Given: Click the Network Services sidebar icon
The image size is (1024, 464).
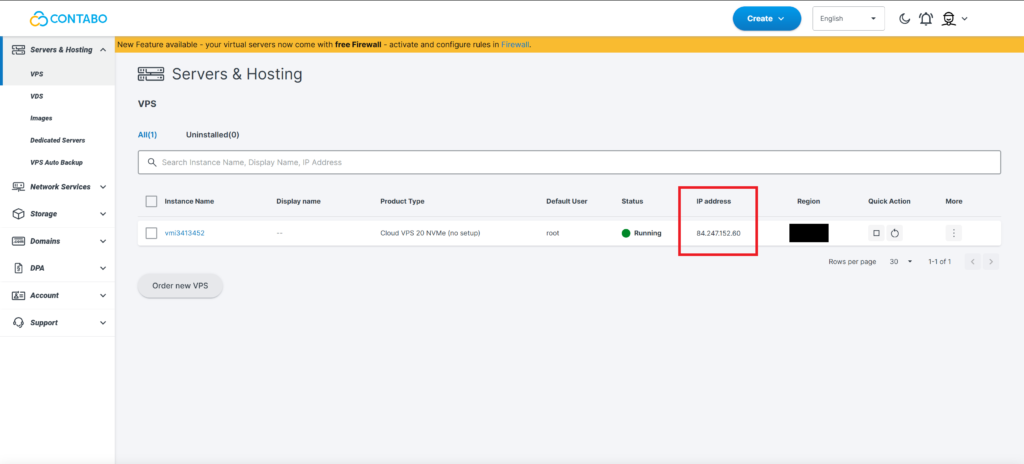Looking at the screenshot, I should [x=18, y=187].
